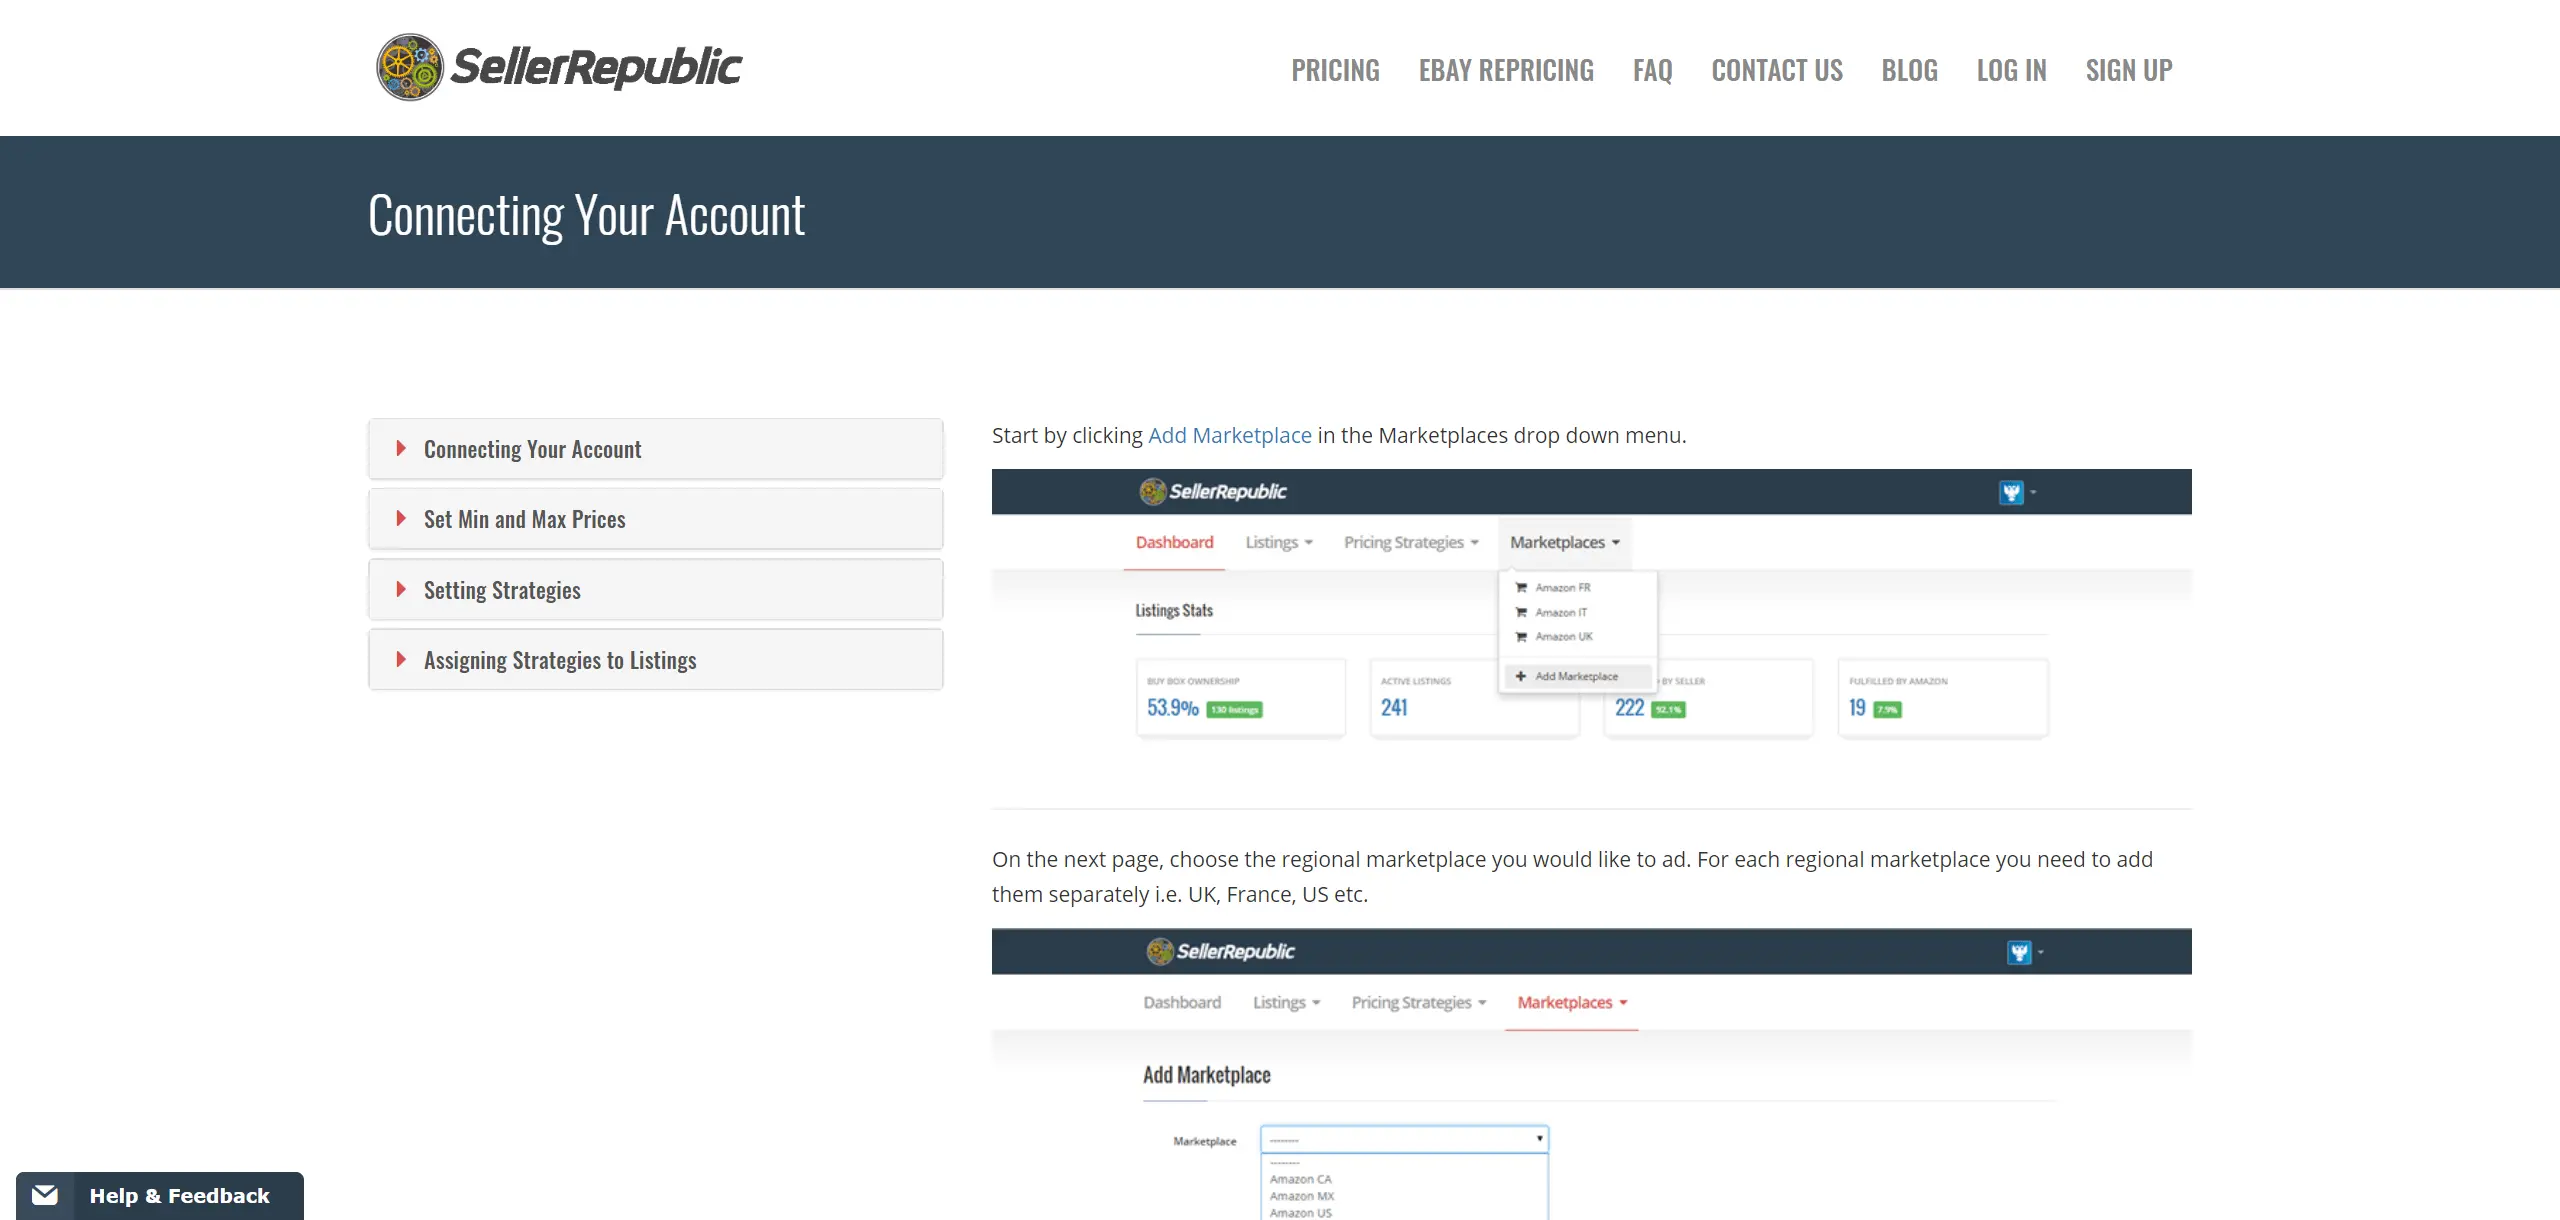Open the Marketplace select dropdown
The image size is (2560, 1220).
[1404, 1139]
